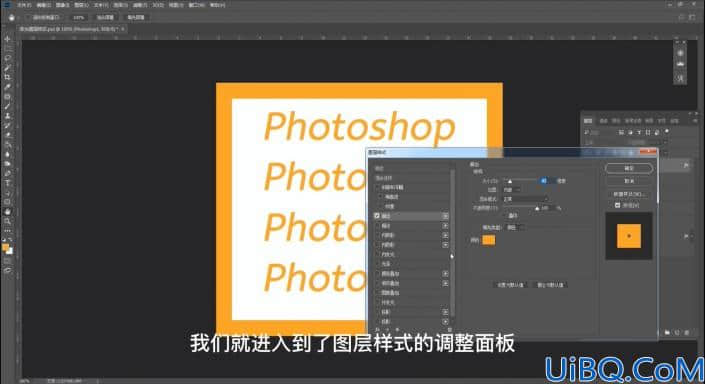Screen dimensions: 705x384
Task: Select the Rectangle shape tool
Action: tap(7, 202)
